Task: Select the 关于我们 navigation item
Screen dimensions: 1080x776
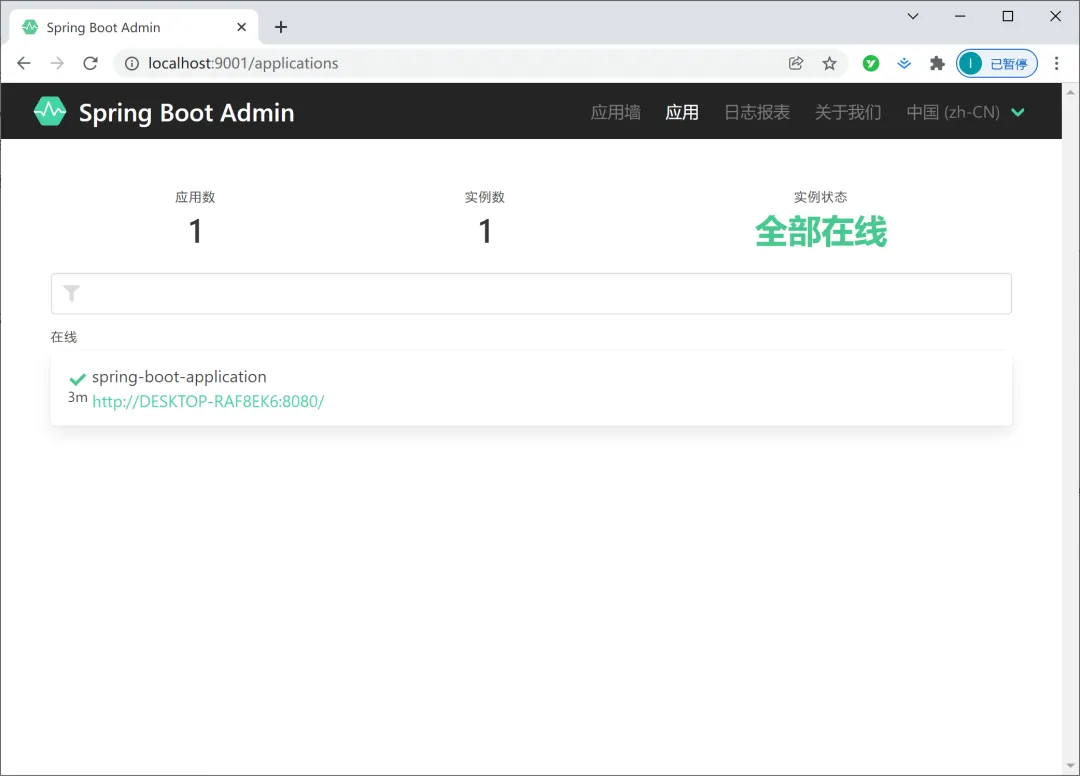Action: coord(846,112)
